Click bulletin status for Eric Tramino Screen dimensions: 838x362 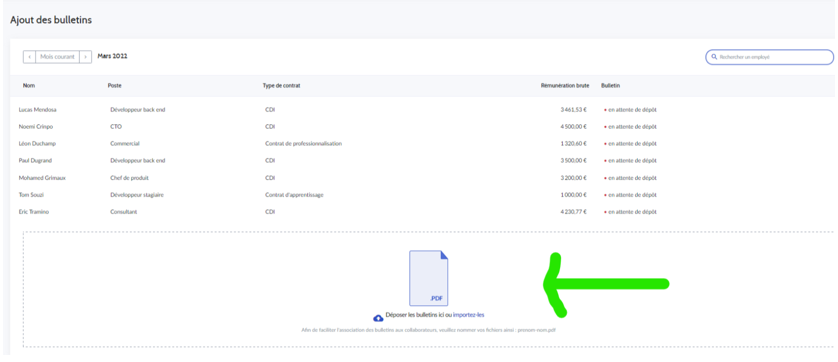(630, 212)
